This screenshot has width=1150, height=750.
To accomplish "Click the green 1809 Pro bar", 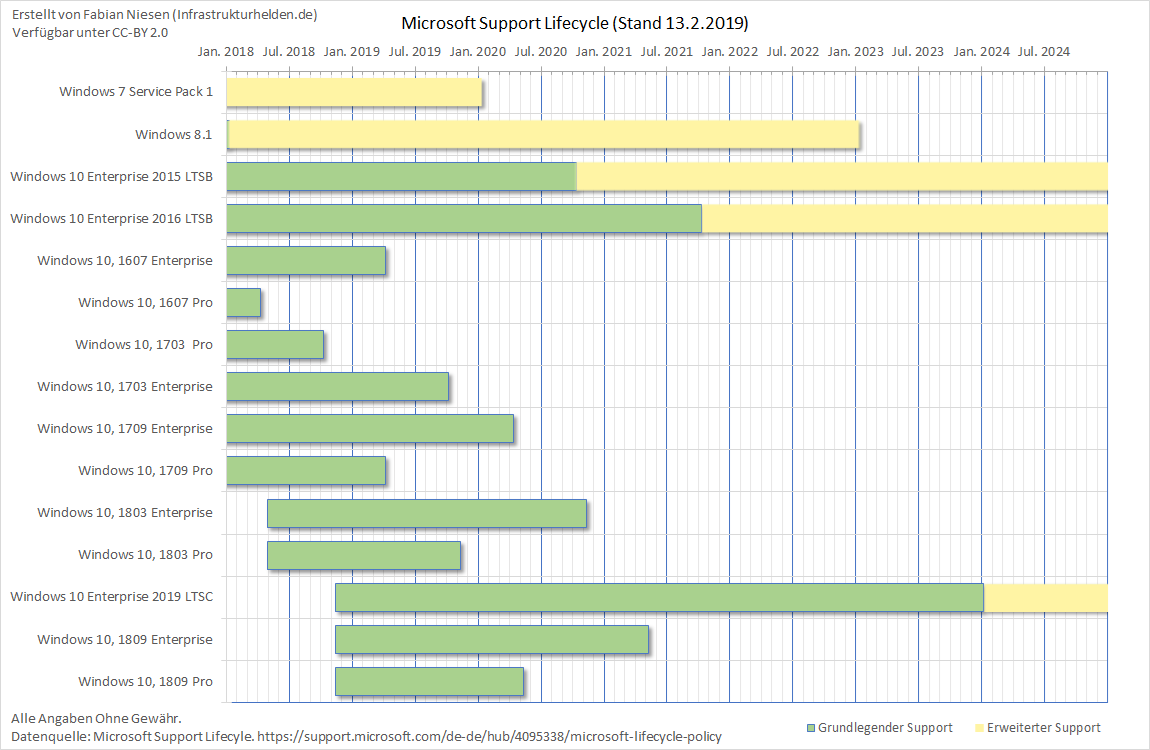I will coord(430,682).
